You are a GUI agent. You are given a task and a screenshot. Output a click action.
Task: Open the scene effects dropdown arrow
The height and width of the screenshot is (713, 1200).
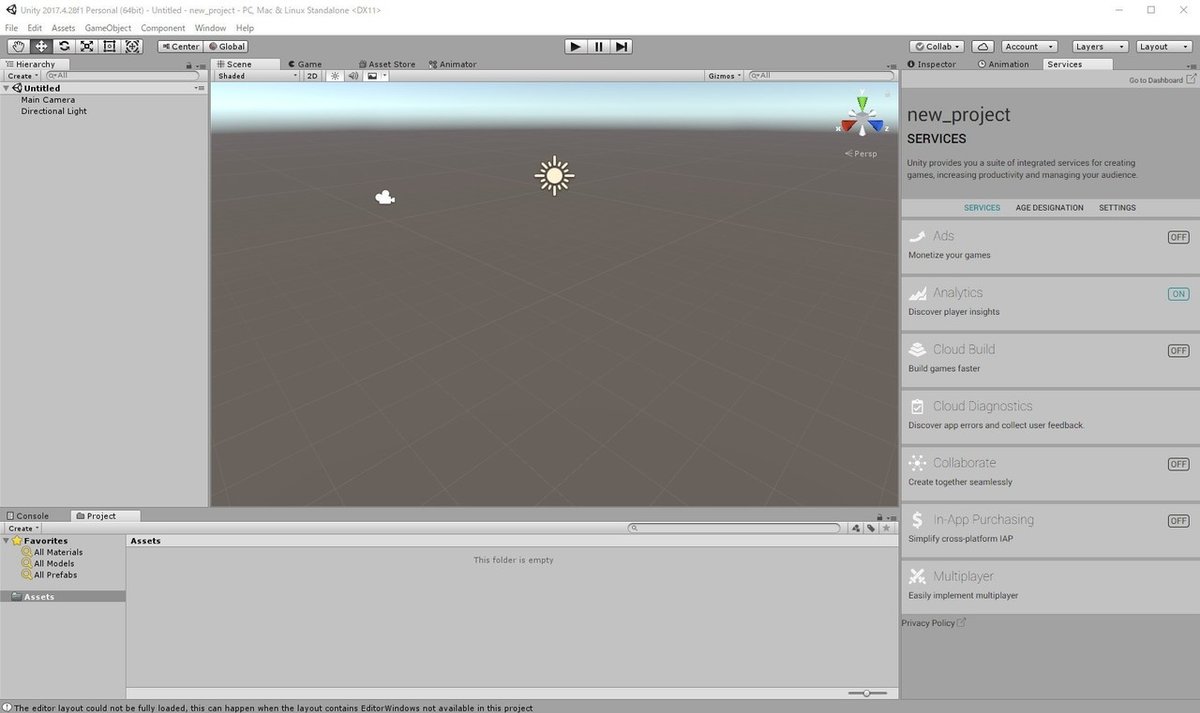coord(384,76)
